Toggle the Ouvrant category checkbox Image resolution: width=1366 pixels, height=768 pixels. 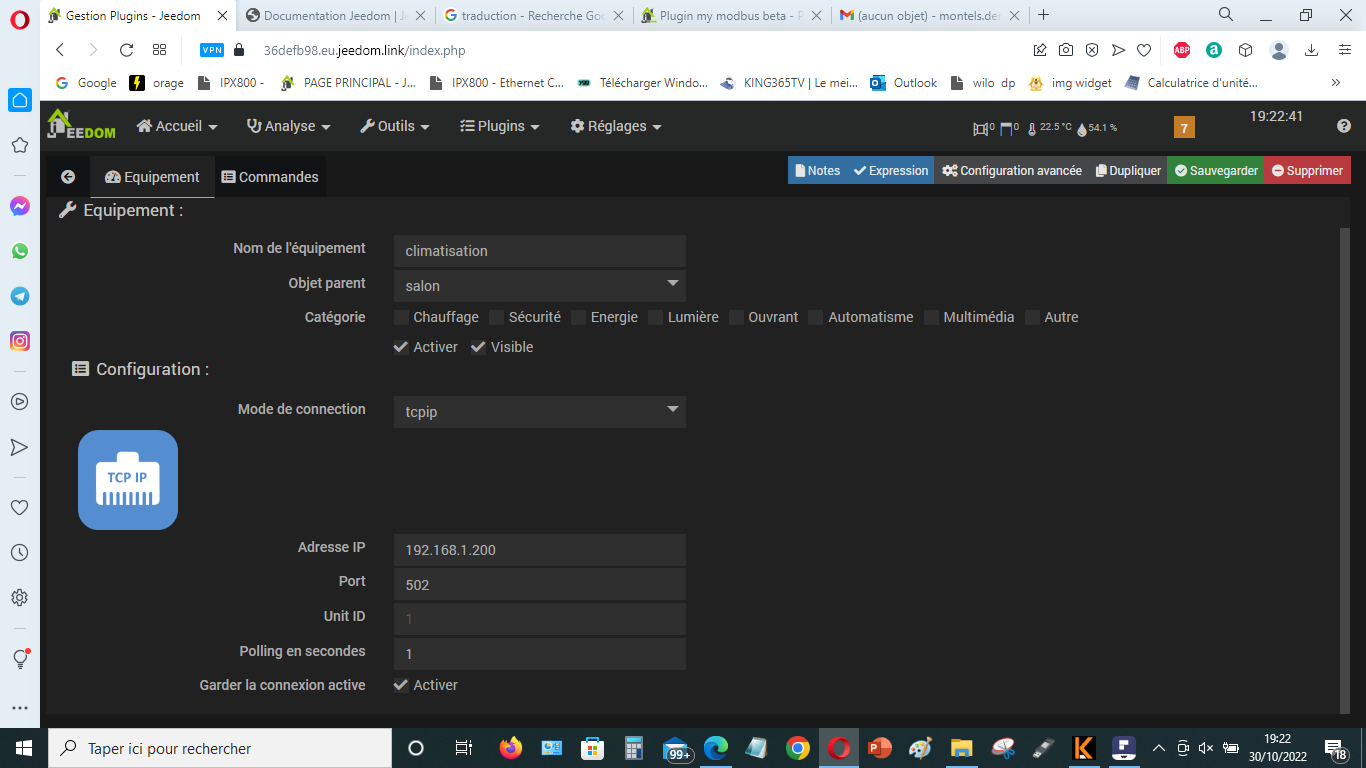click(x=737, y=317)
